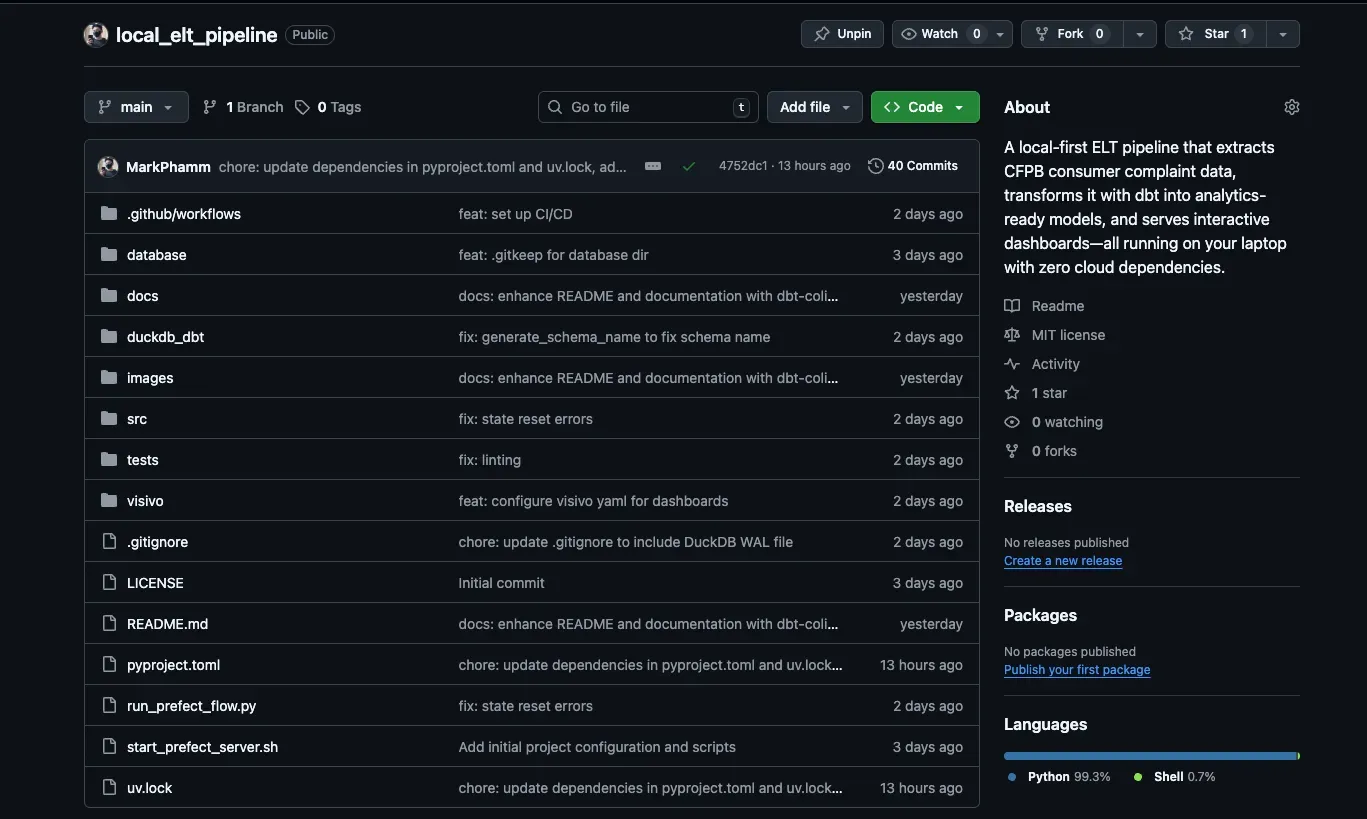The image size is (1367, 819).
Task: Open commit 4752dc1
Action: click(743, 166)
